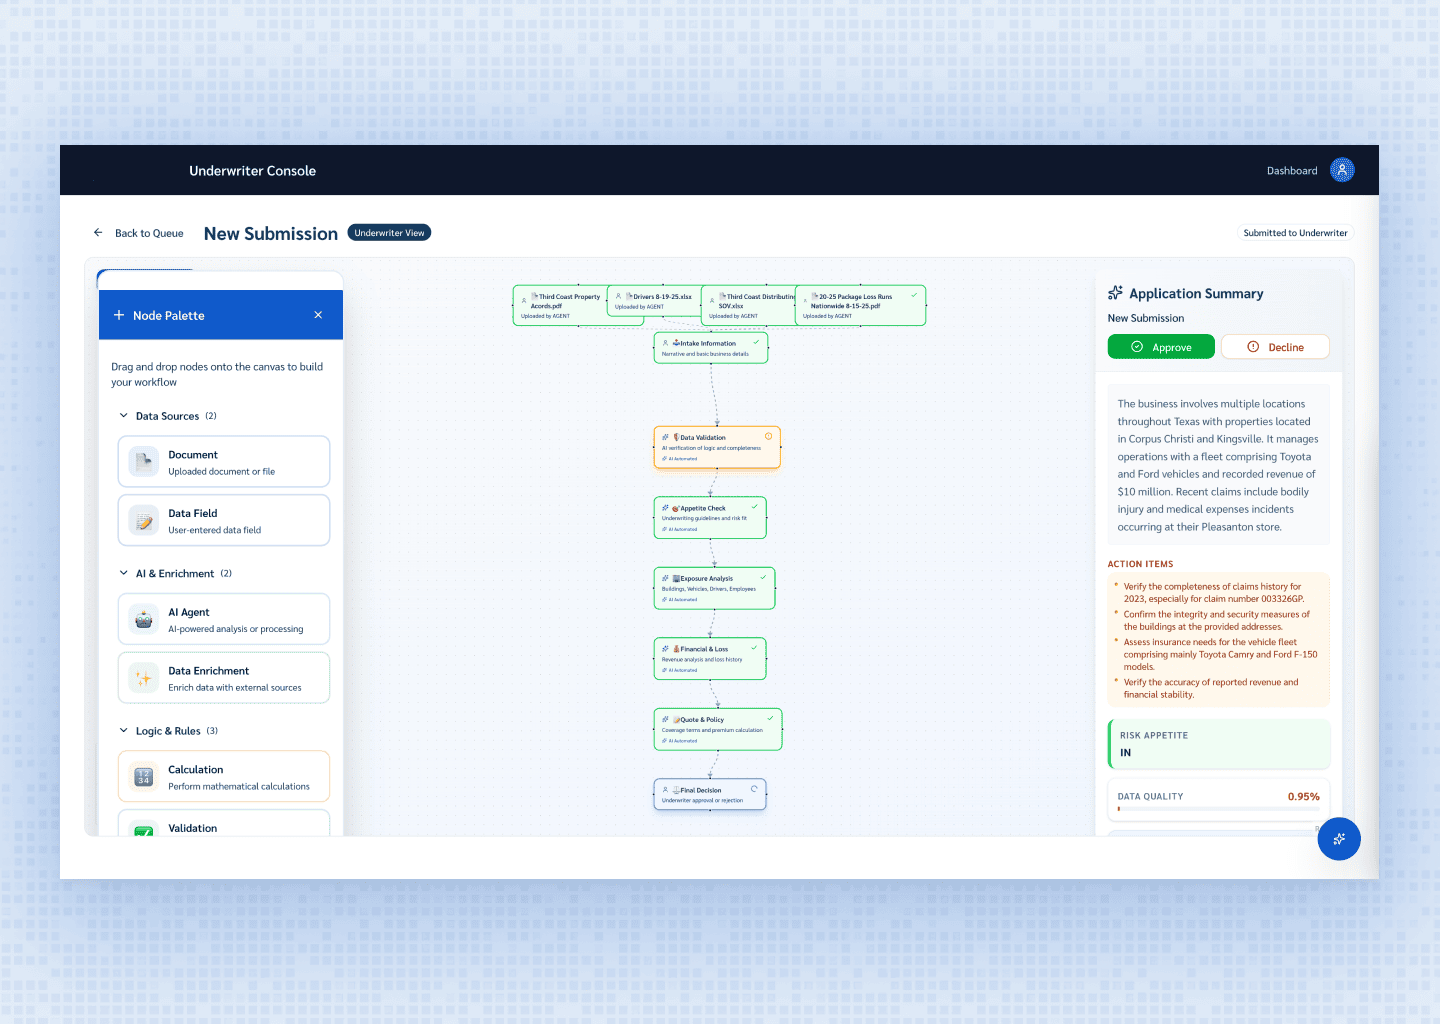Click the Data Field notepad icon
This screenshot has height=1024, width=1440.
point(144,521)
